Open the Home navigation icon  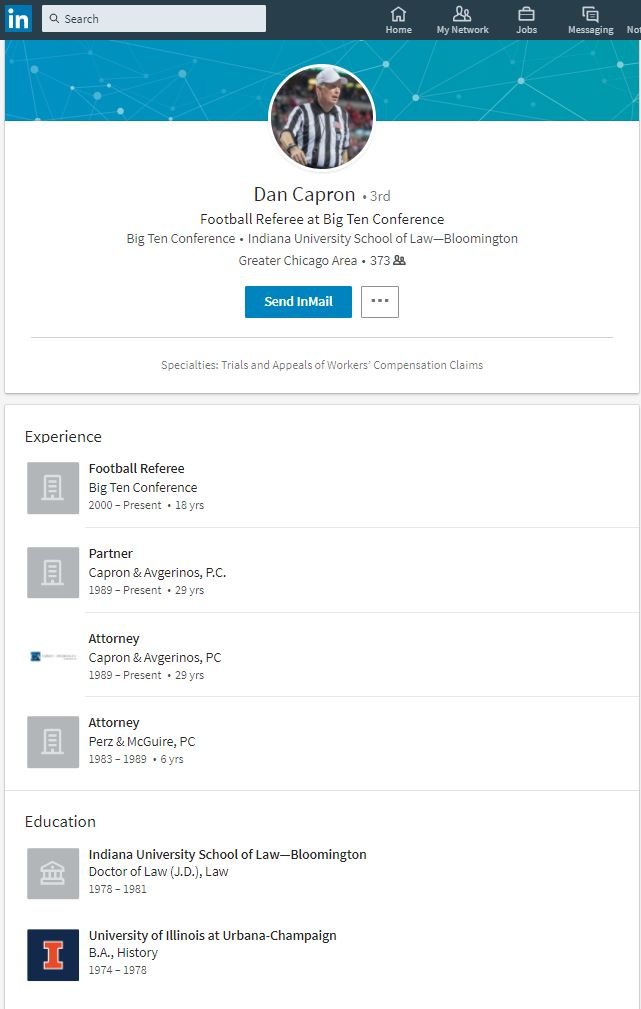tap(398, 14)
